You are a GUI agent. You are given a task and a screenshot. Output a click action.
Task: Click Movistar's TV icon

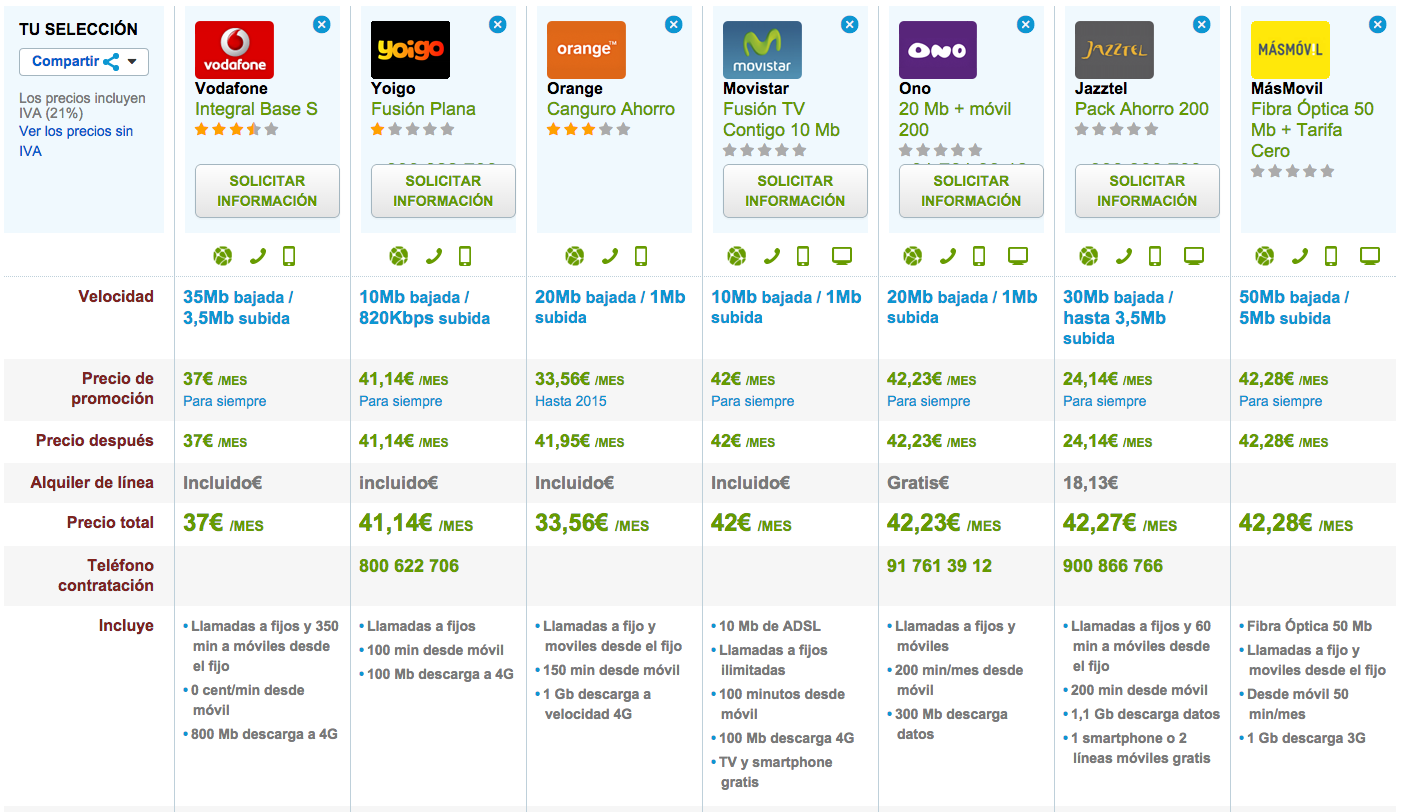tap(842, 256)
